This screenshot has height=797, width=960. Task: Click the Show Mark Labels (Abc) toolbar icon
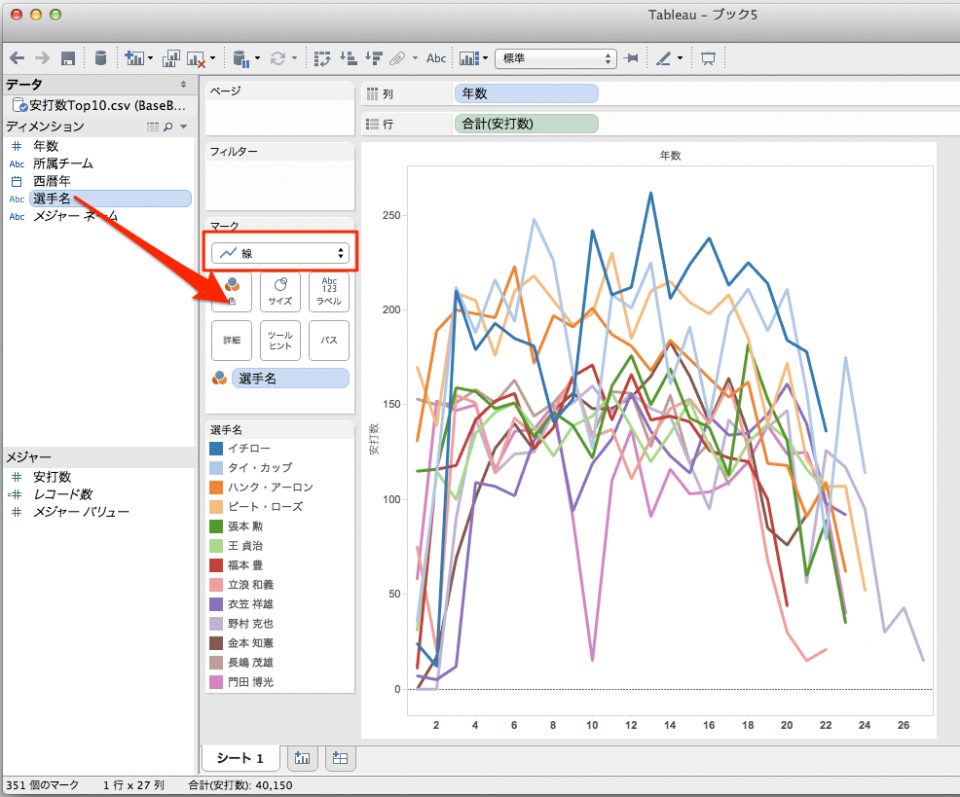[x=436, y=58]
